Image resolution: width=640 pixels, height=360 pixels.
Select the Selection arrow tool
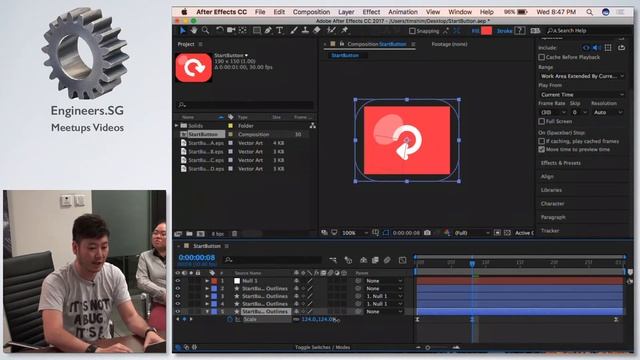pos(182,31)
